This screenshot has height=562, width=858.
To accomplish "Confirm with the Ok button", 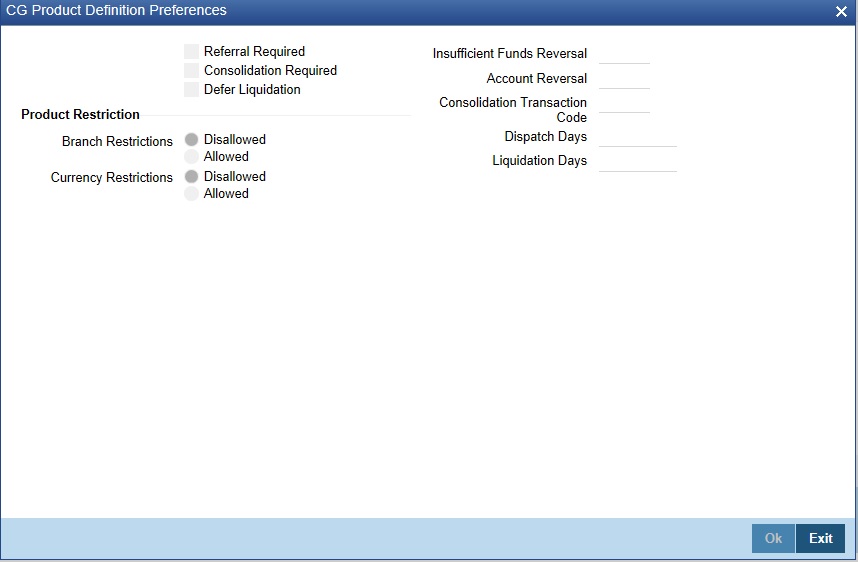I will click(773, 538).
